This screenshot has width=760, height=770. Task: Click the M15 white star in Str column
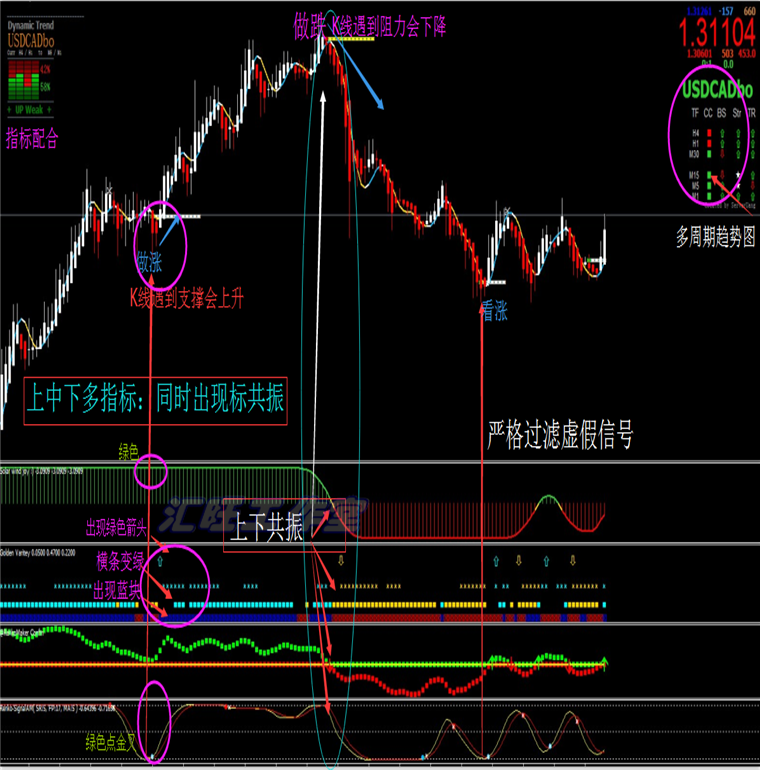click(x=735, y=176)
